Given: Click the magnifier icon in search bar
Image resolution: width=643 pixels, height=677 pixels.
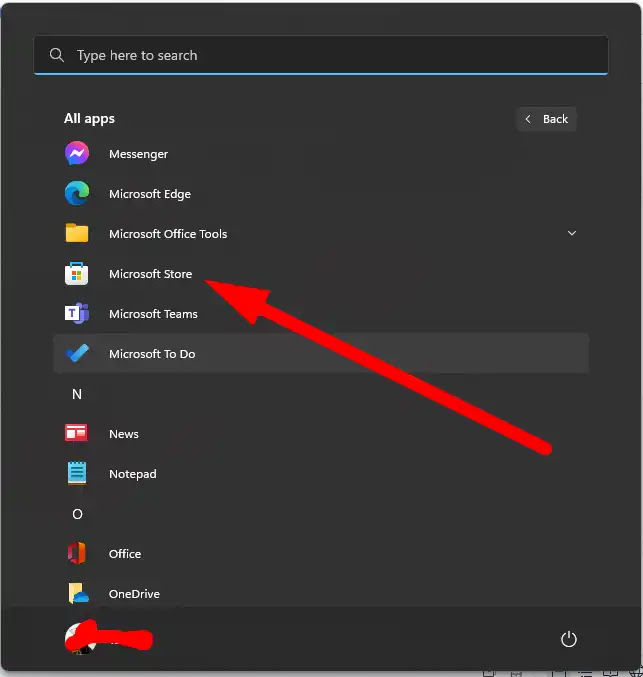Looking at the screenshot, I should pyautogui.click(x=57, y=55).
